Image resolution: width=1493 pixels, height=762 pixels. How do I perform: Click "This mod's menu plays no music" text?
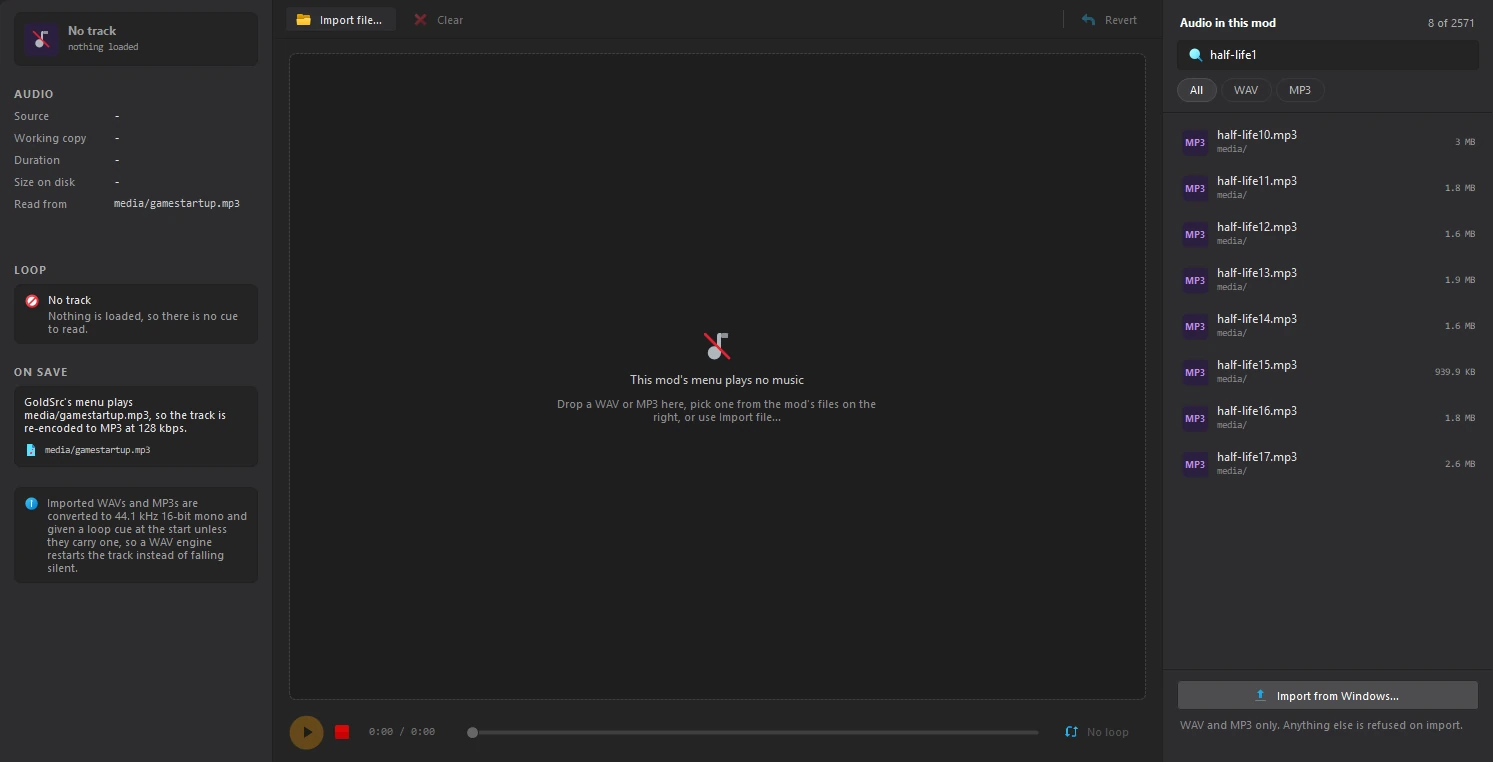pos(717,380)
